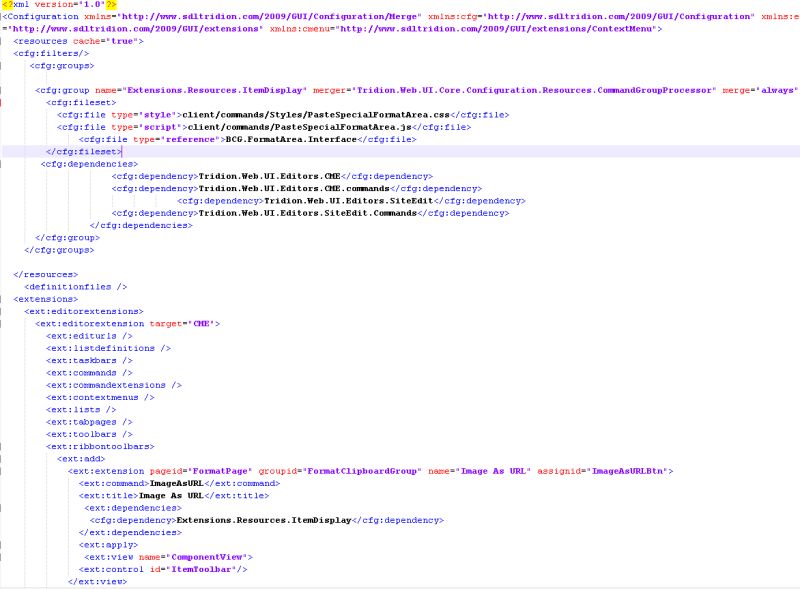This screenshot has width=800, height=589.
Task: Click the ext:tabpages tag
Action: [89, 422]
